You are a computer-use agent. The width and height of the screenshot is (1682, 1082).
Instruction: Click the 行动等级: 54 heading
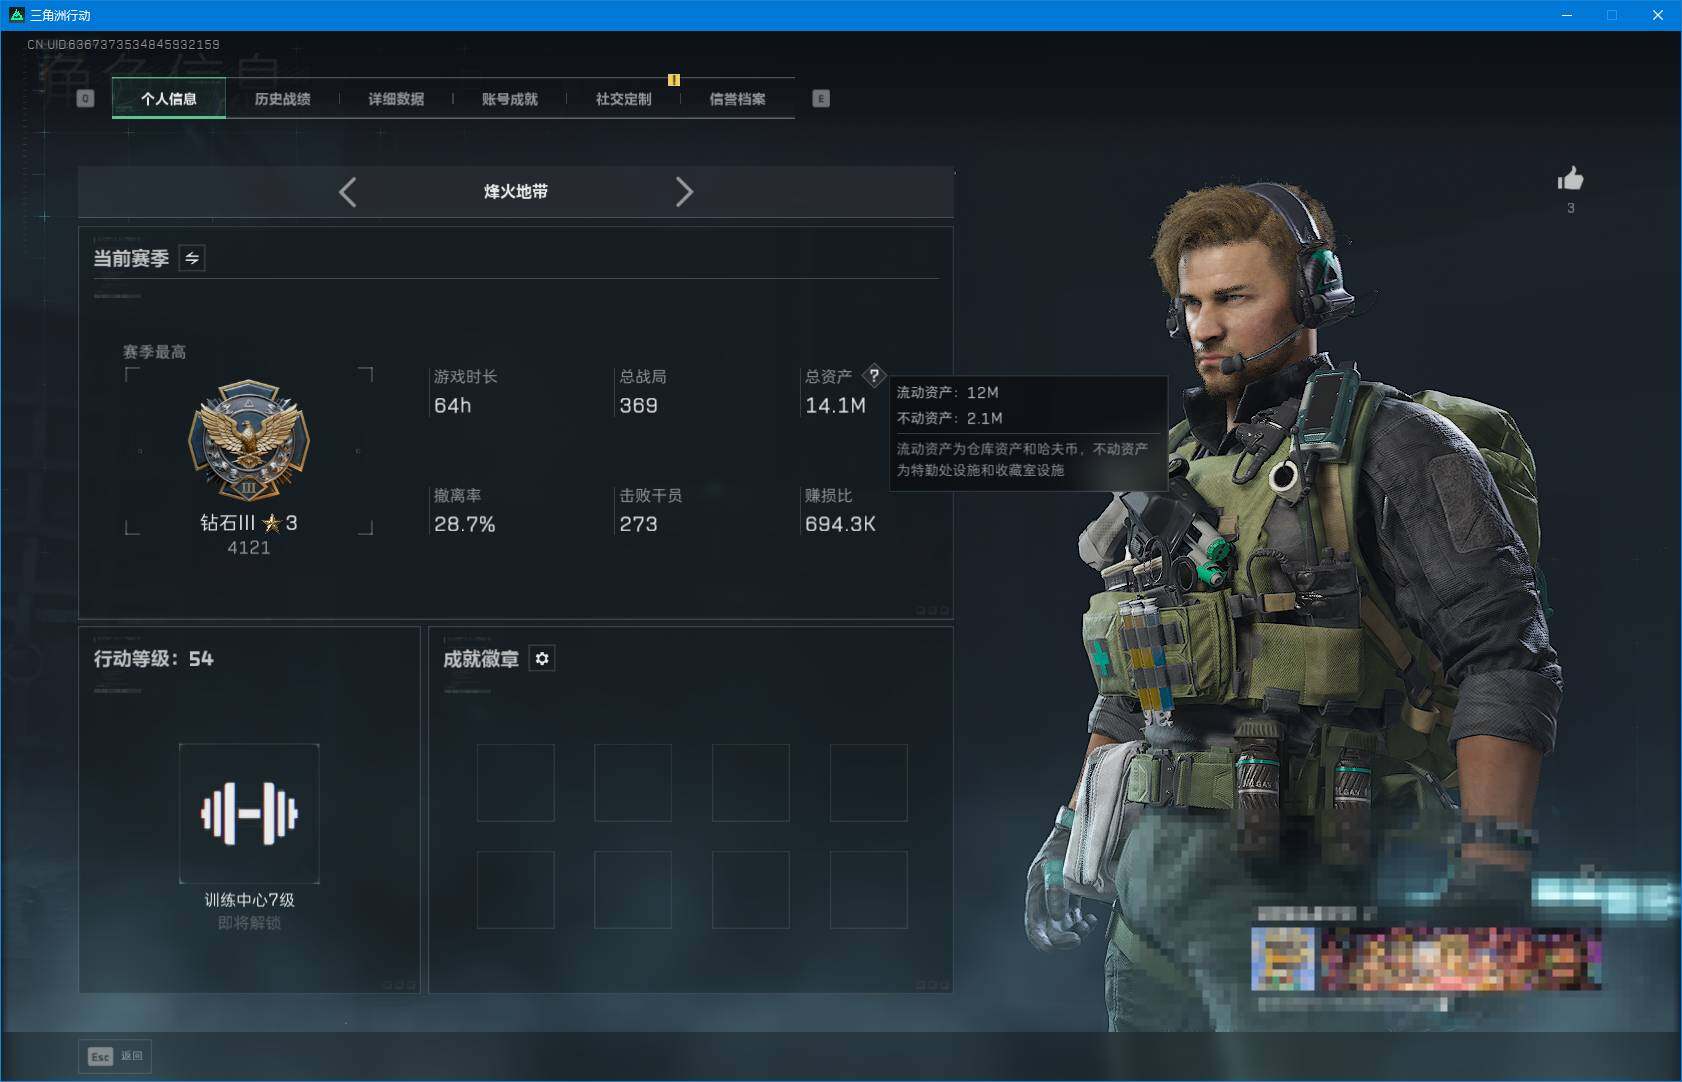click(x=154, y=659)
